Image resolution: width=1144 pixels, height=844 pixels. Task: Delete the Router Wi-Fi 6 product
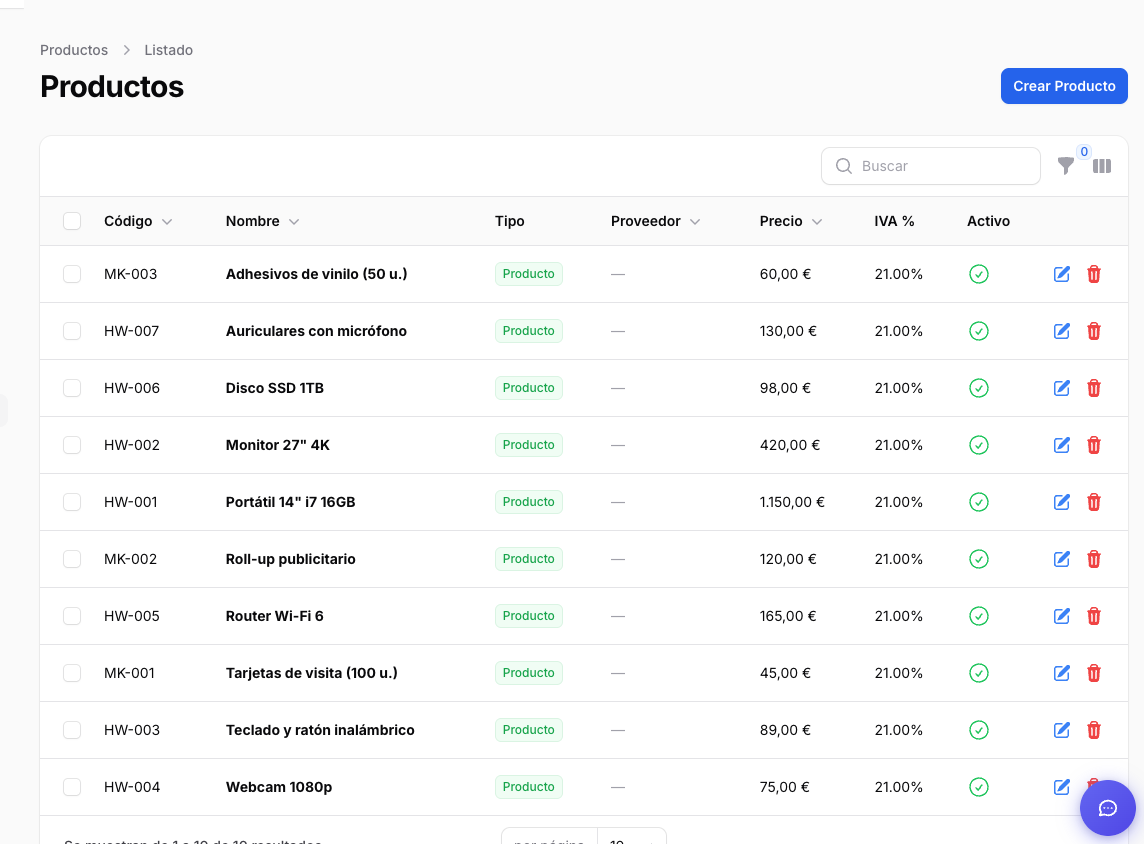click(x=1094, y=616)
